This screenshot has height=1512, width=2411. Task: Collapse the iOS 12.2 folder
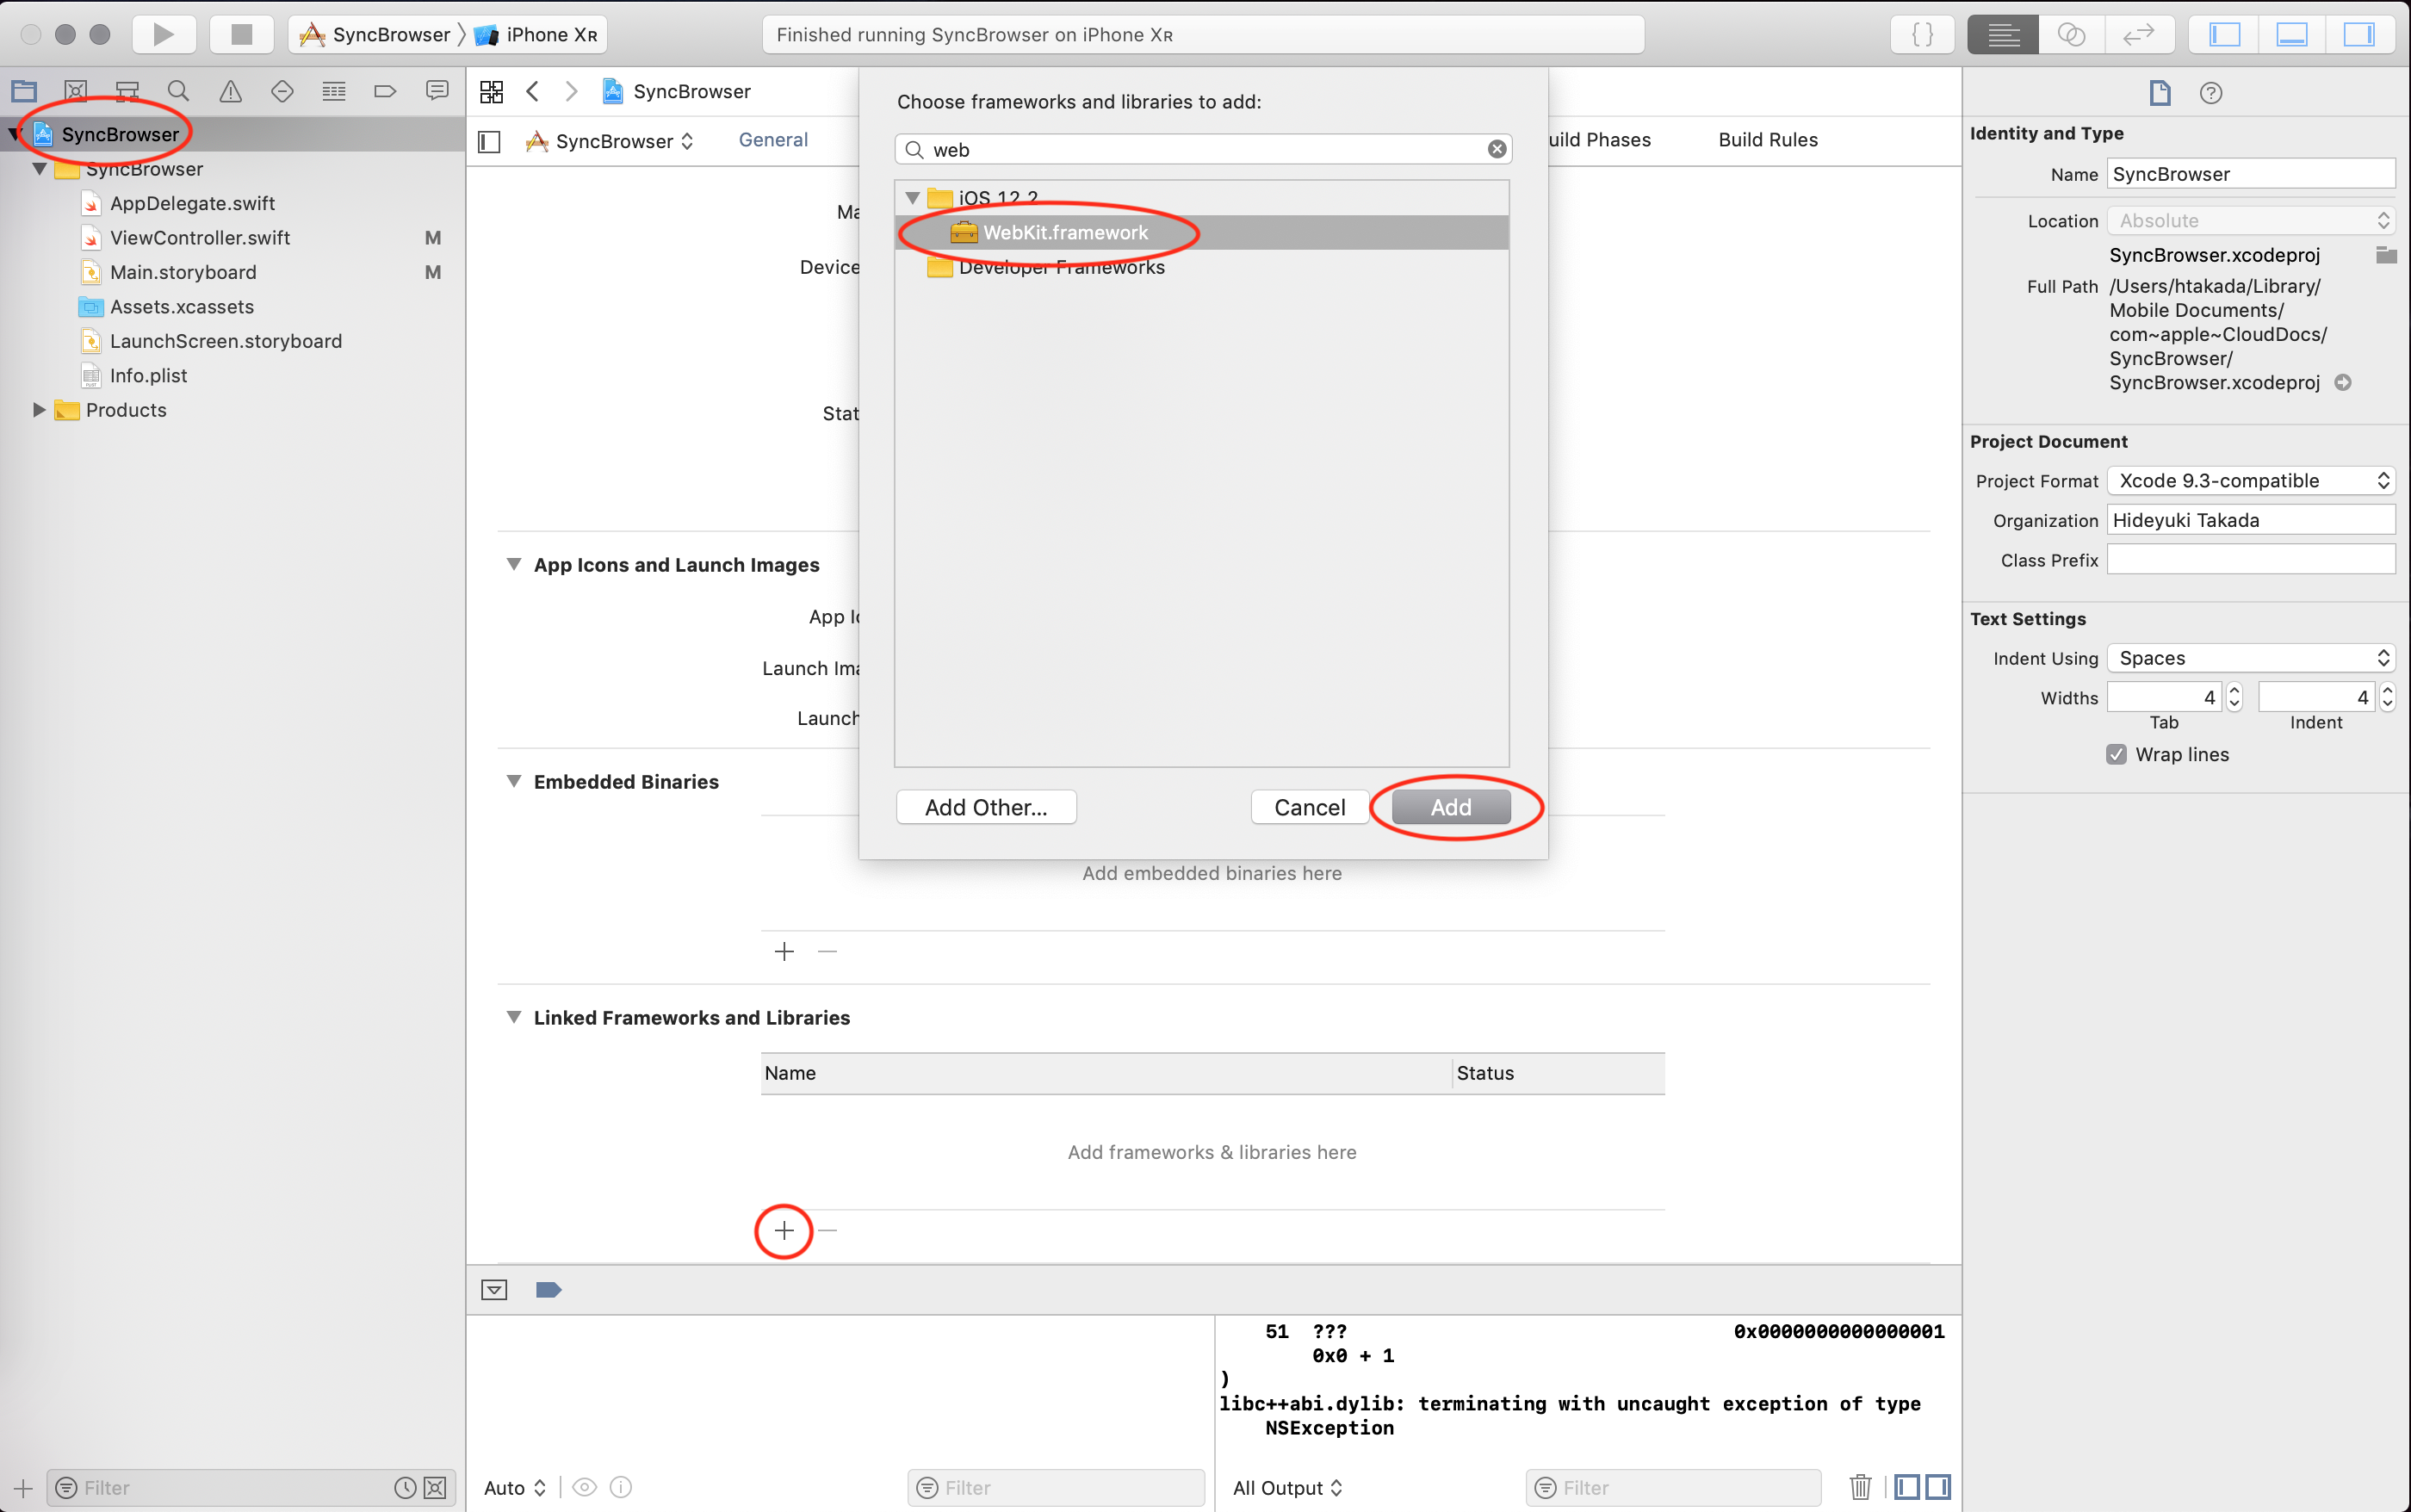coord(912,197)
